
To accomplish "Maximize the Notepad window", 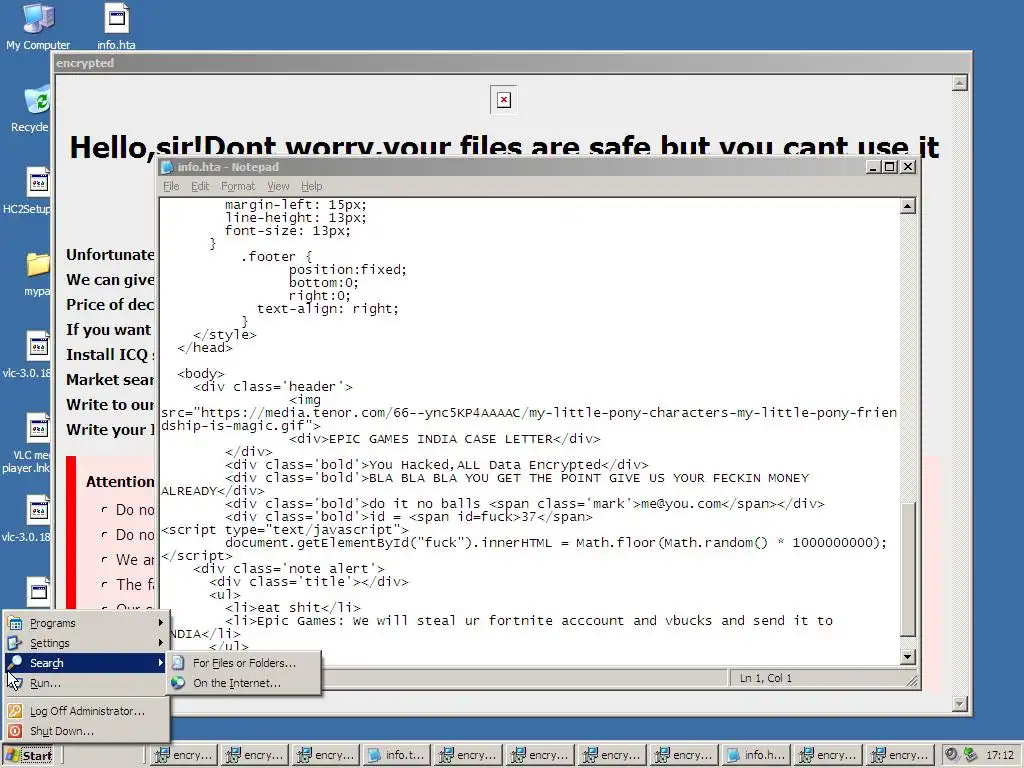I will point(889,167).
